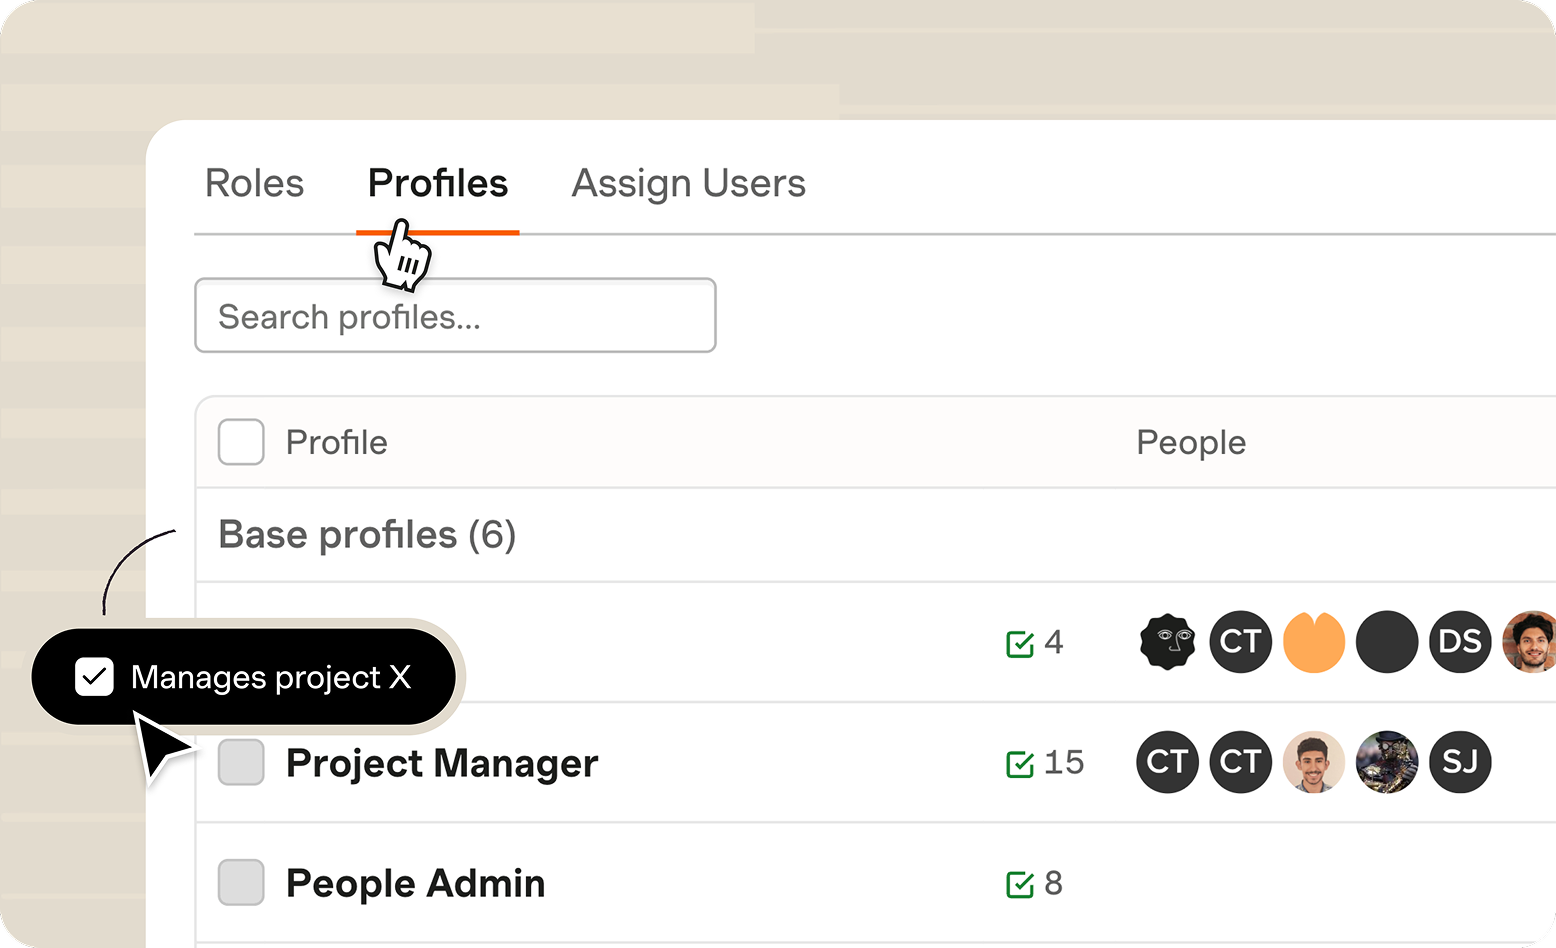The image size is (1556, 948).
Task: Open the People Admin profile
Action: [x=415, y=884]
